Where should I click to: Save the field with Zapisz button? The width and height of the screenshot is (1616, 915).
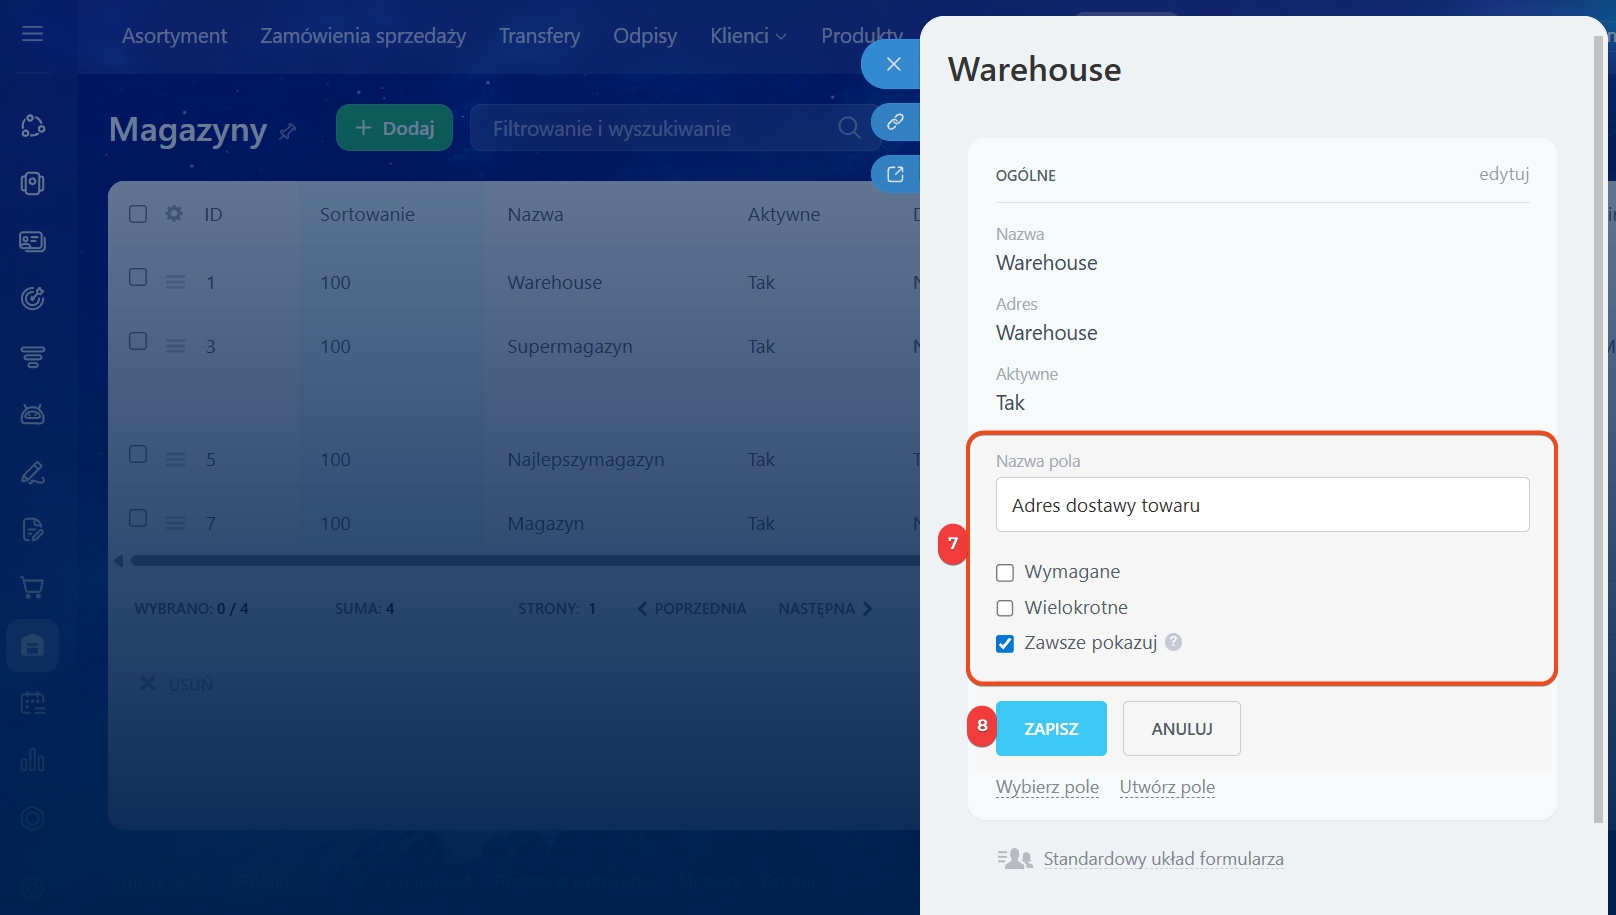click(1050, 728)
